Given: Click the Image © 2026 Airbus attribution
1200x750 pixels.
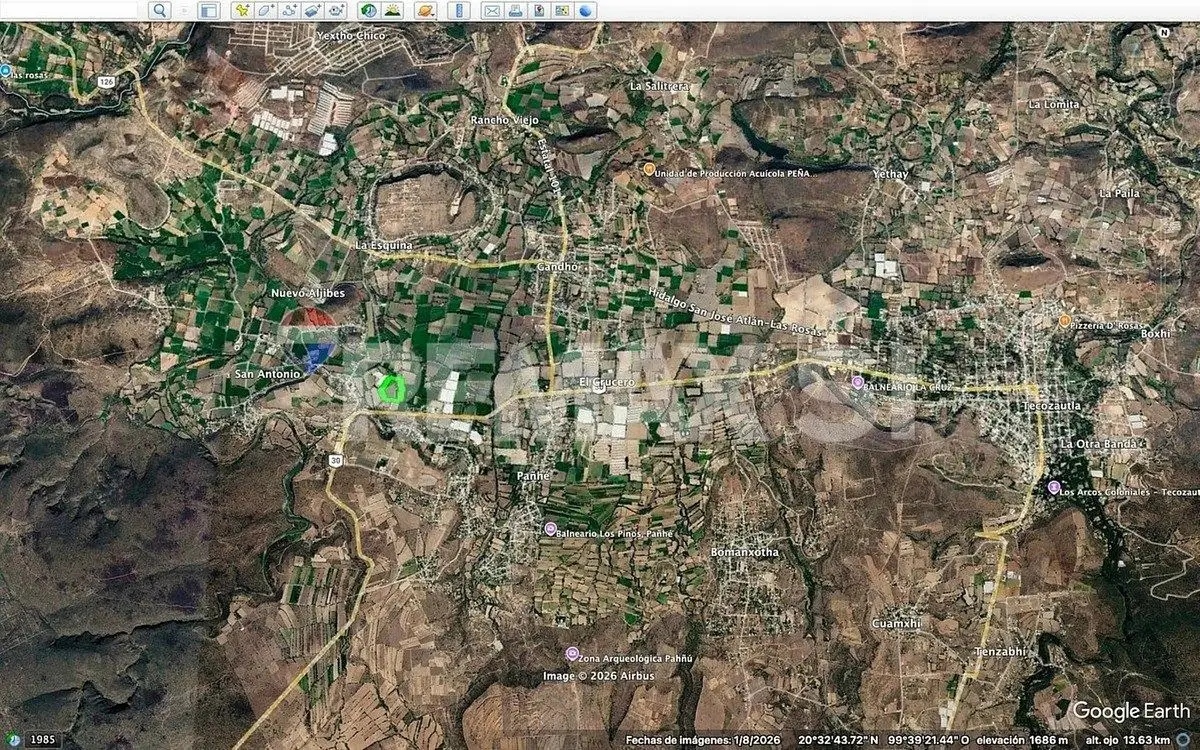Looking at the screenshot, I should 599,676.
